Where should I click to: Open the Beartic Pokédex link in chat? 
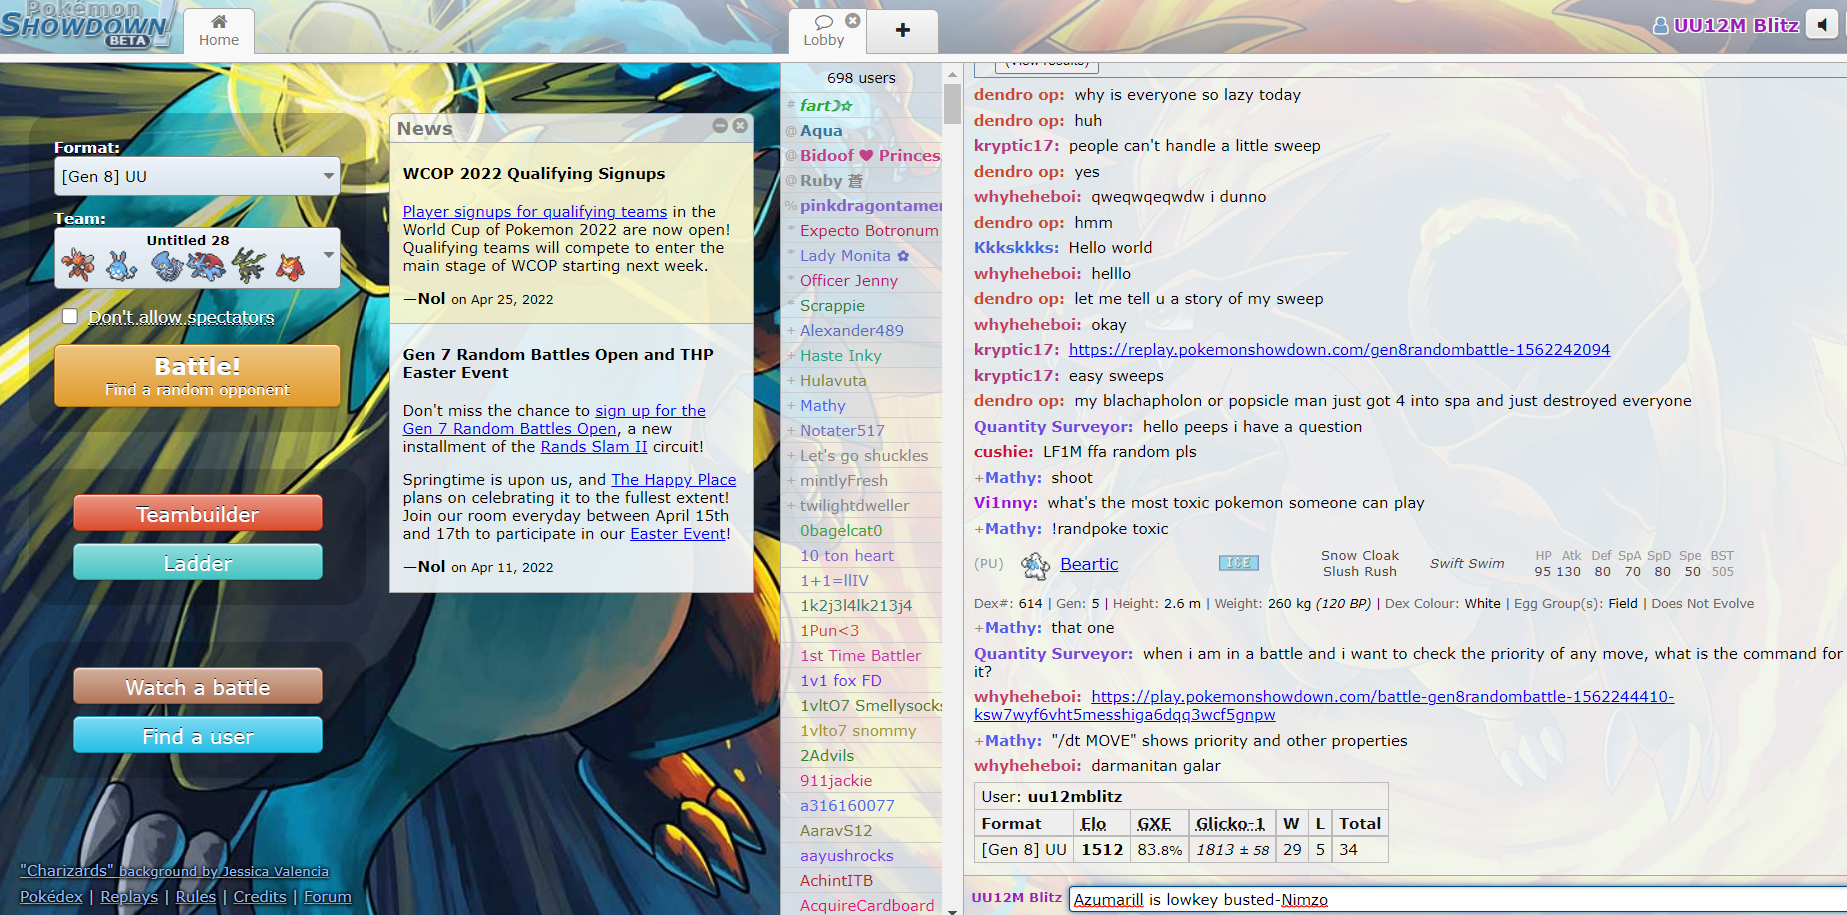coord(1089,564)
